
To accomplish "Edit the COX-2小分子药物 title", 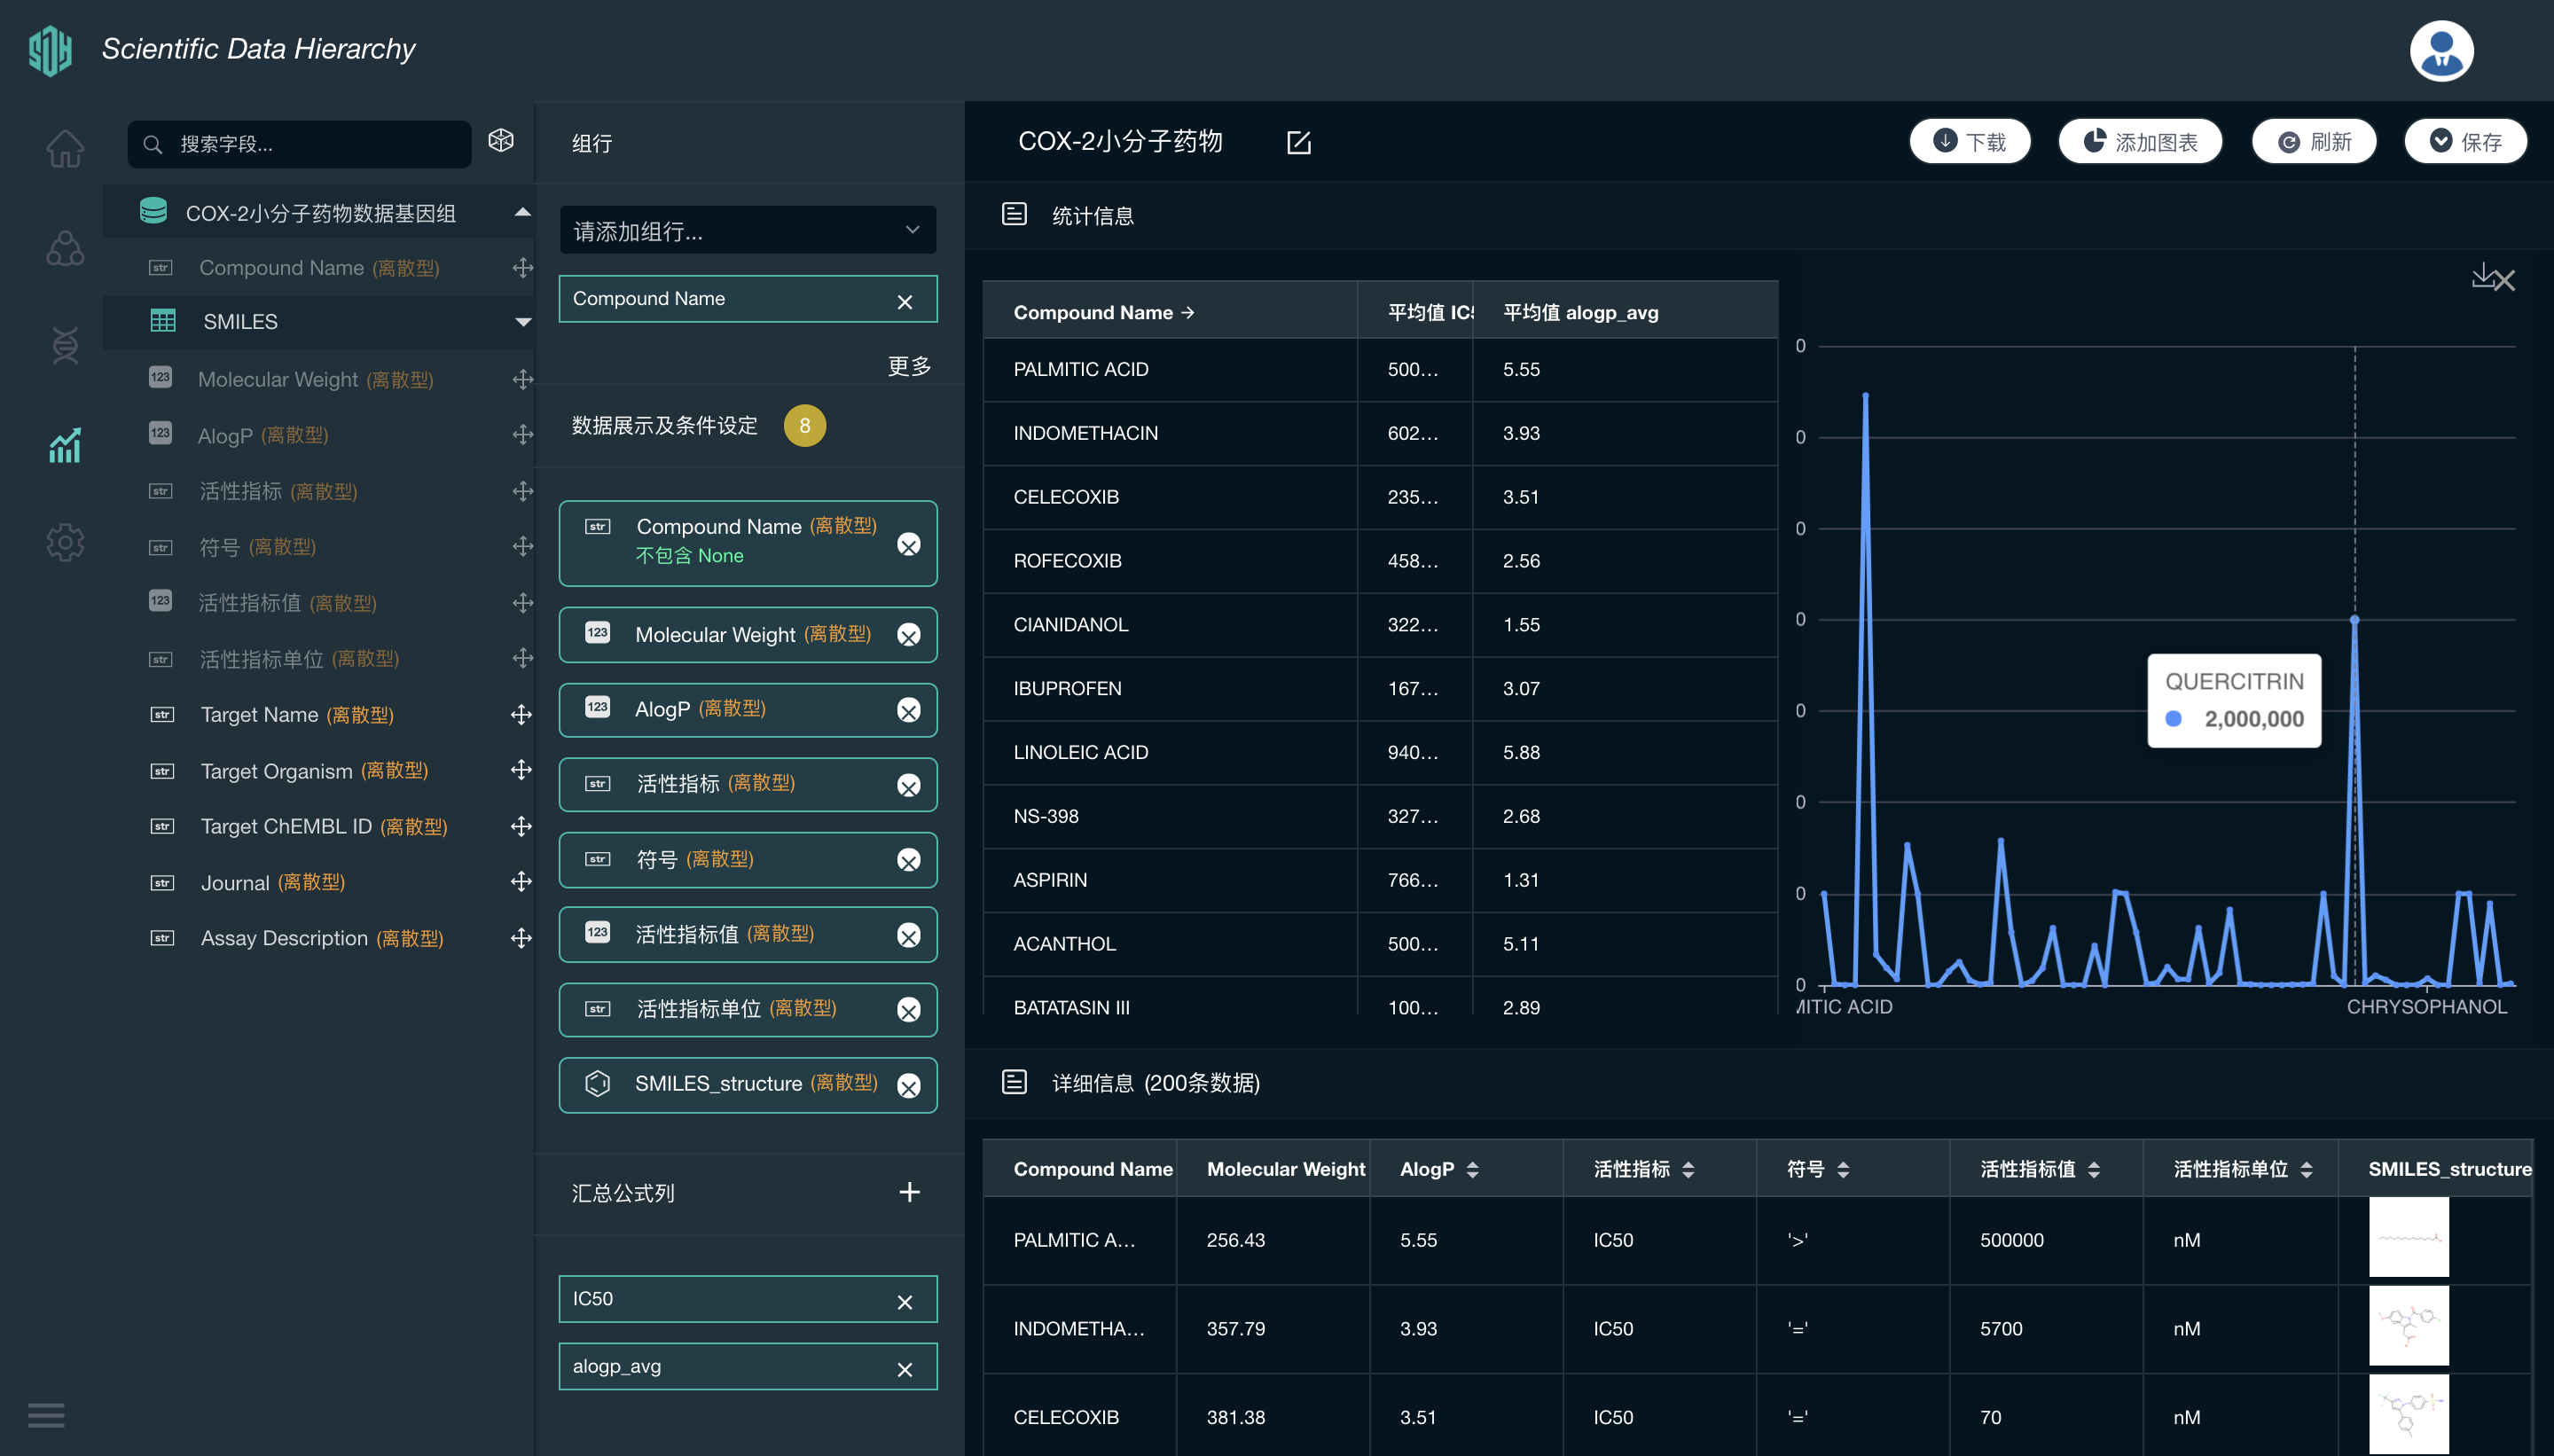I will point(1299,143).
